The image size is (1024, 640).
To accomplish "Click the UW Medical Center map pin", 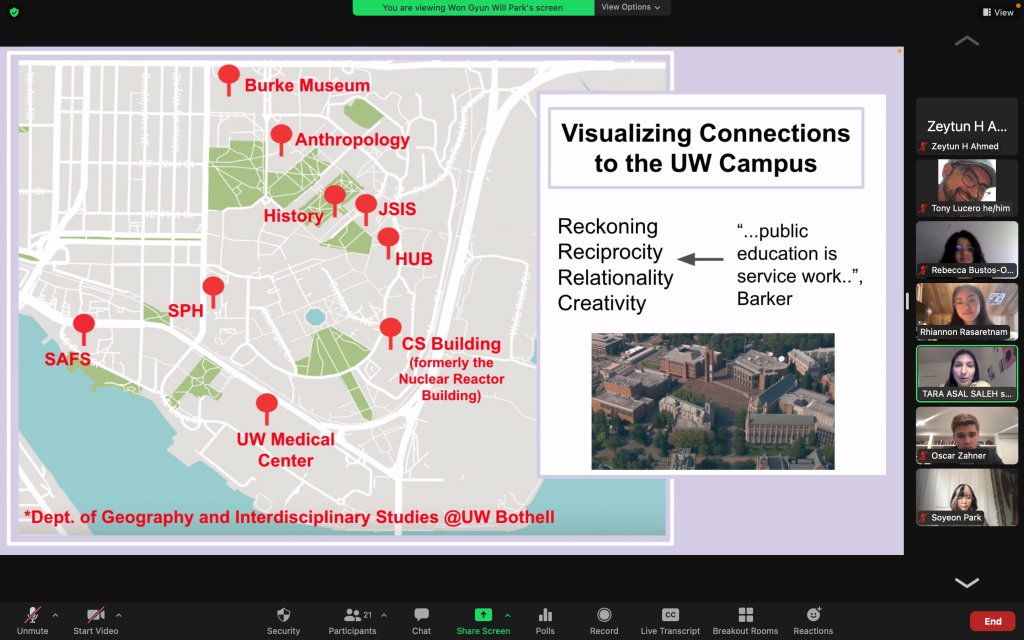I will (266, 408).
